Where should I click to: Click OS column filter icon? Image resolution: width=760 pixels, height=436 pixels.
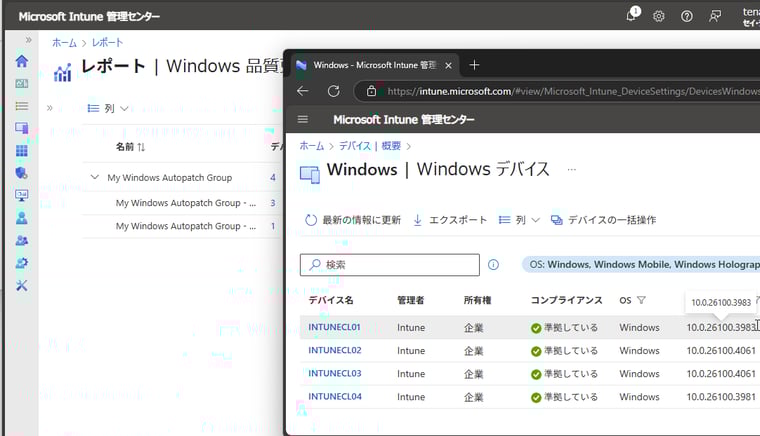(x=641, y=300)
